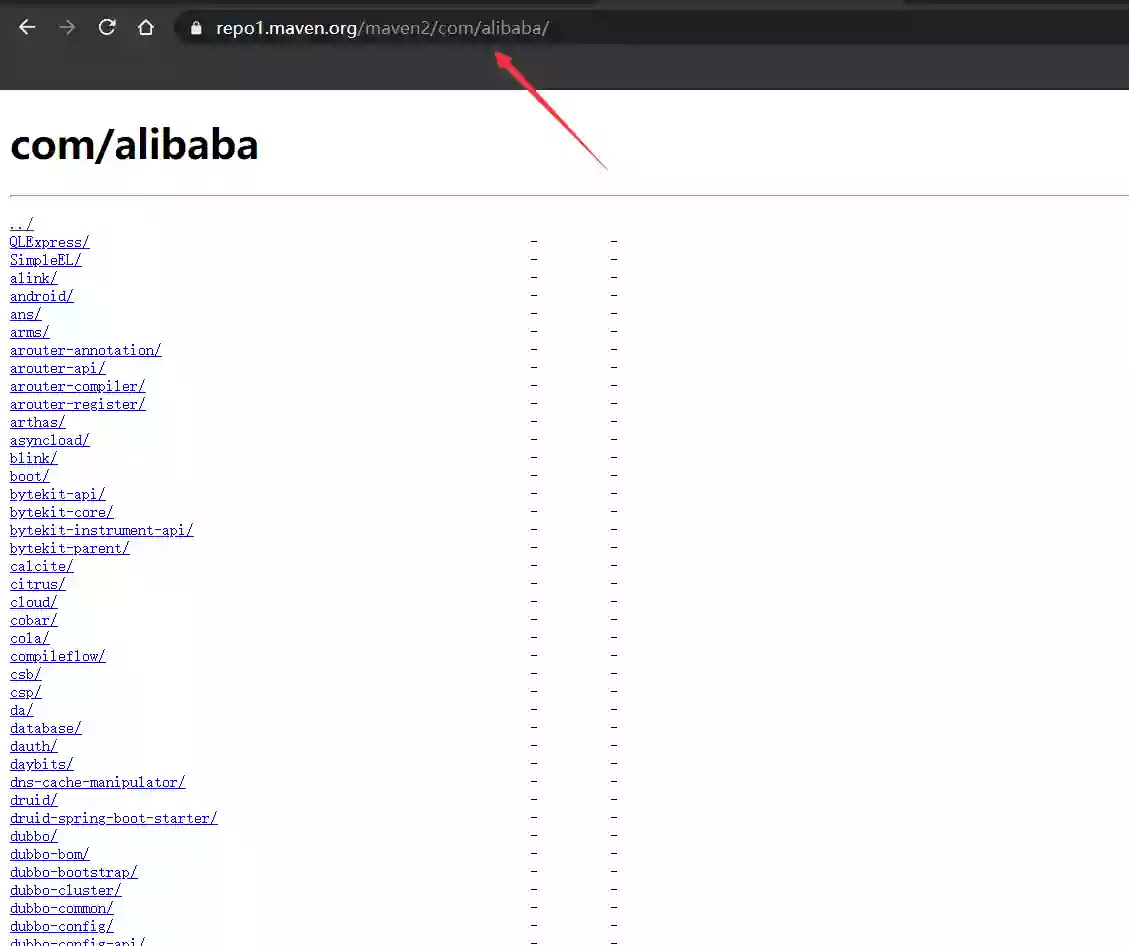Open the arthas/ directory link

coord(37,422)
